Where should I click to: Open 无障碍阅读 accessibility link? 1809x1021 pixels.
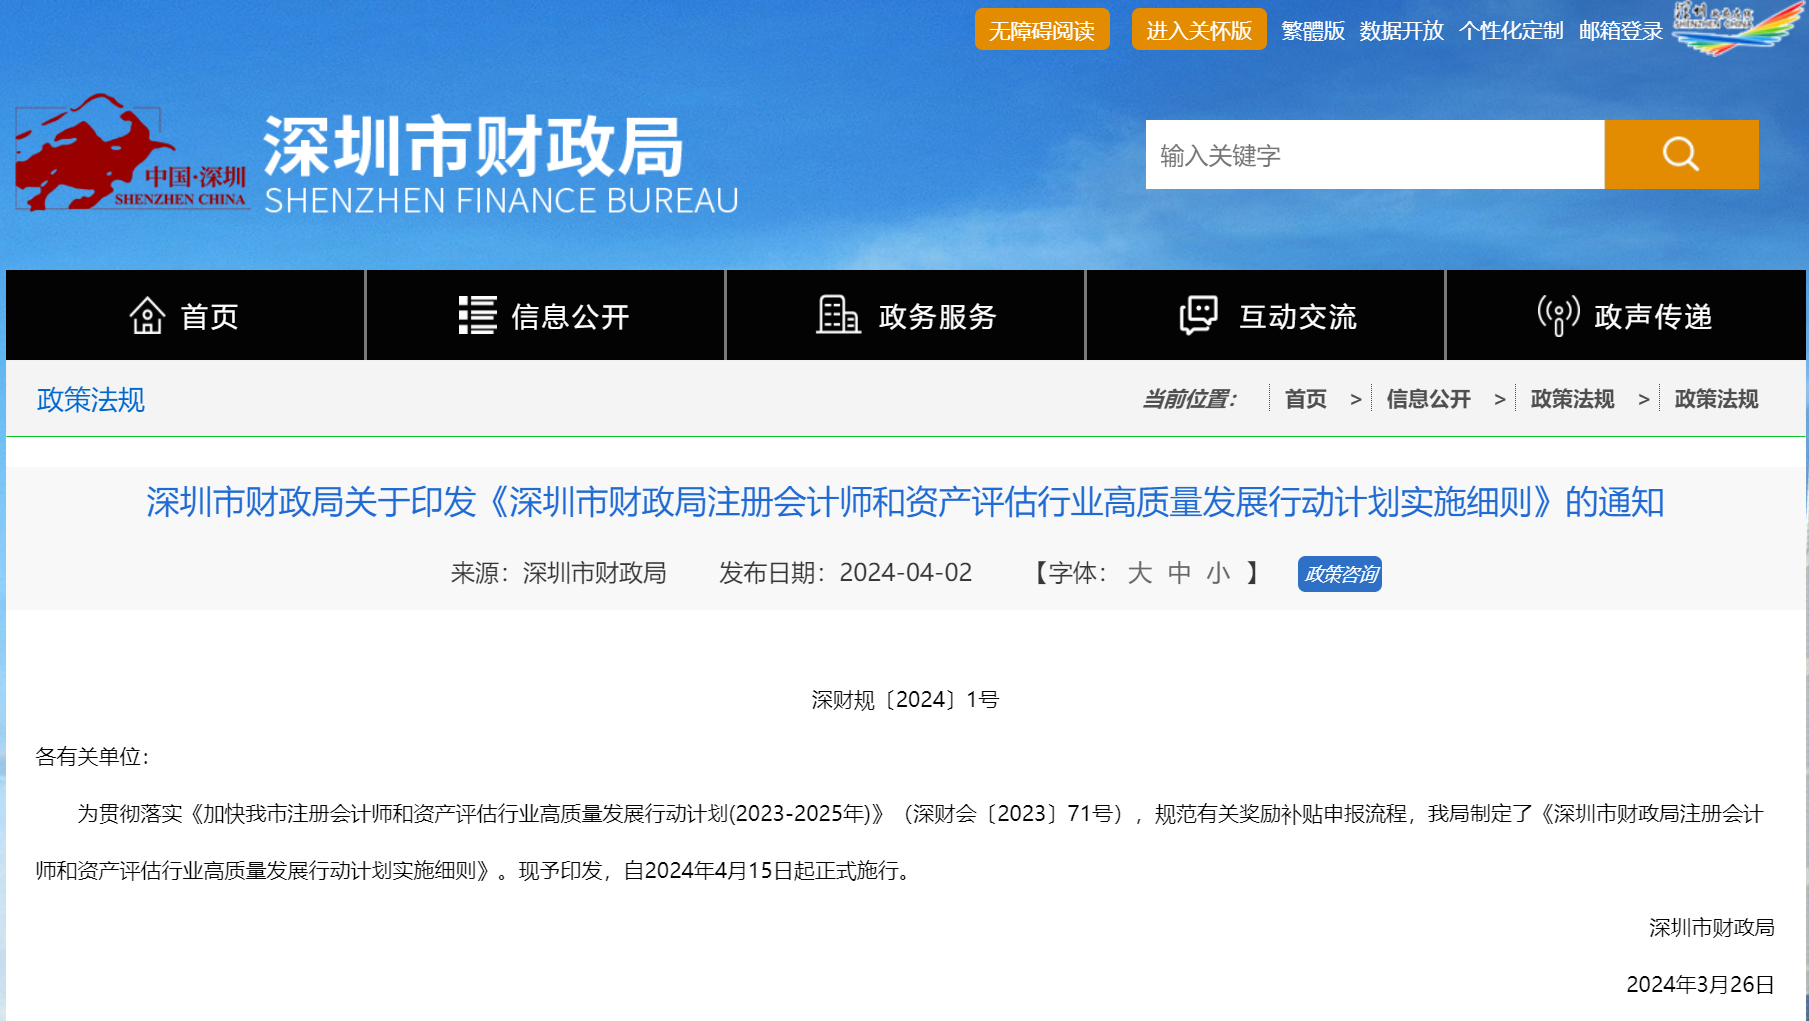tap(1042, 29)
